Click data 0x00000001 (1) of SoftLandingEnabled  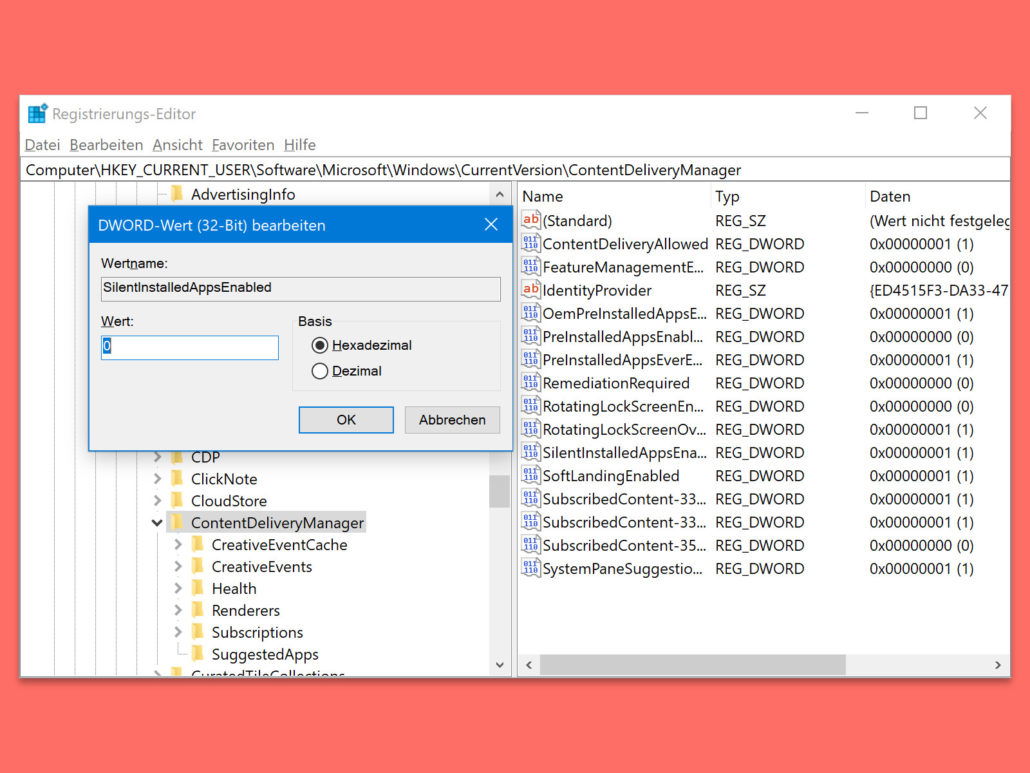click(921, 475)
